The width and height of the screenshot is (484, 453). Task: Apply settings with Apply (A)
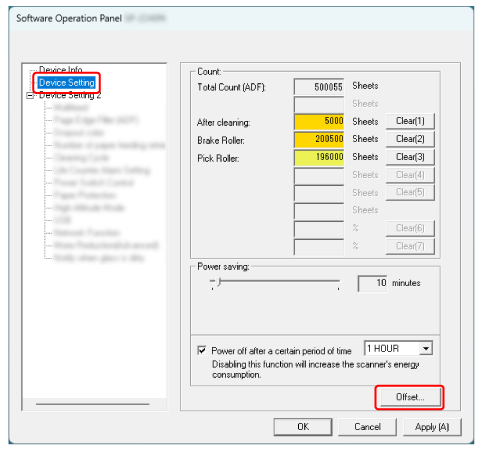pos(432,427)
